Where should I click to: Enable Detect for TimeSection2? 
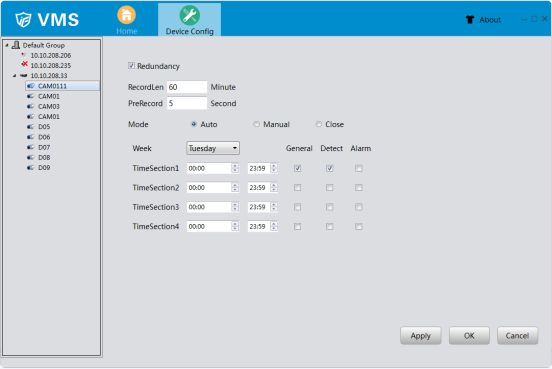(x=330, y=188)
